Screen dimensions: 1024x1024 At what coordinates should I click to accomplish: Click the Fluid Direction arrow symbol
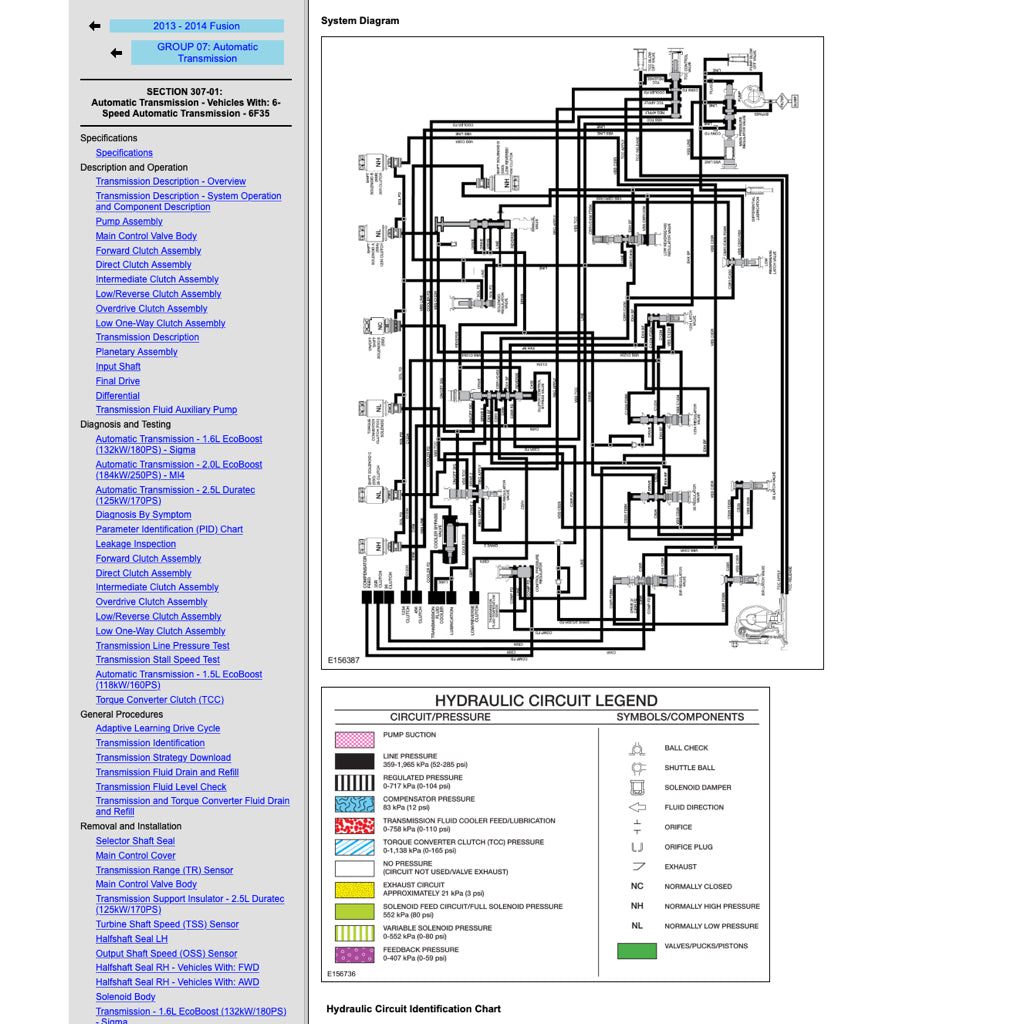(637, 807)
